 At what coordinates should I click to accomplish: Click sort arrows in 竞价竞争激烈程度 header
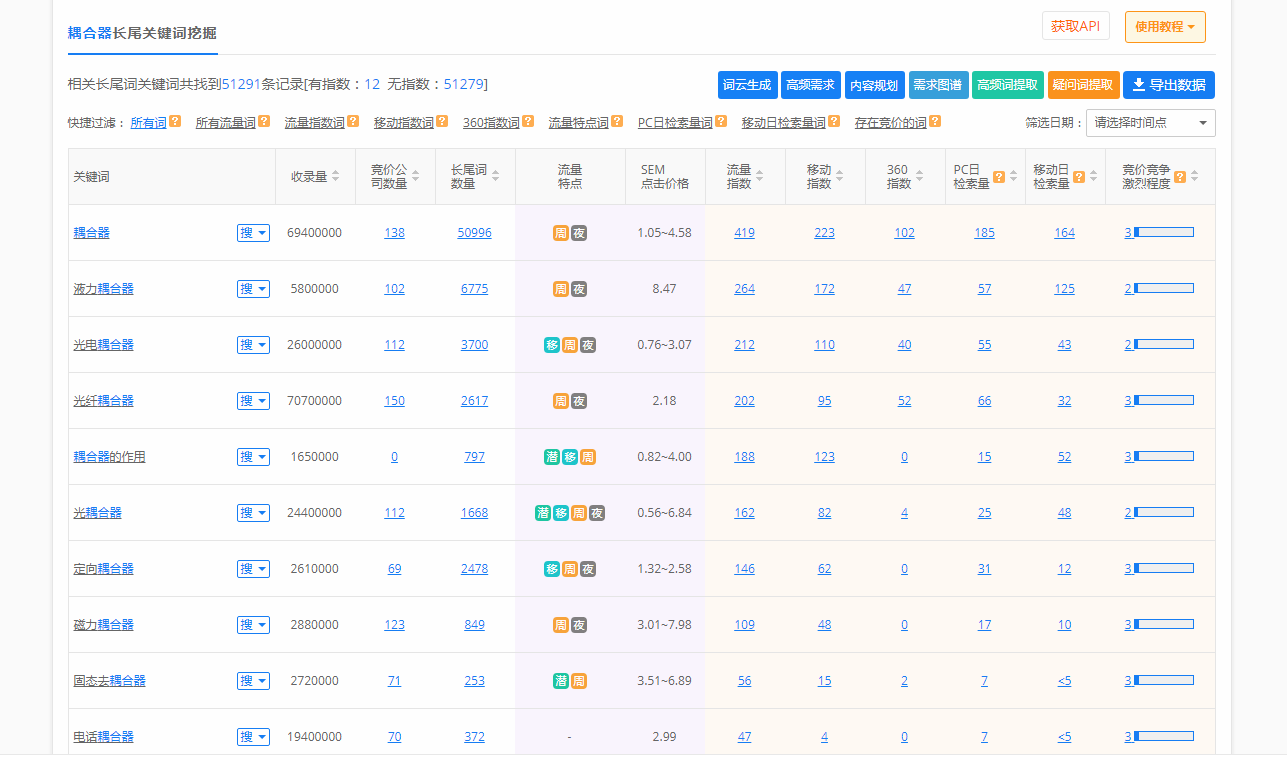coord(1194,176)
